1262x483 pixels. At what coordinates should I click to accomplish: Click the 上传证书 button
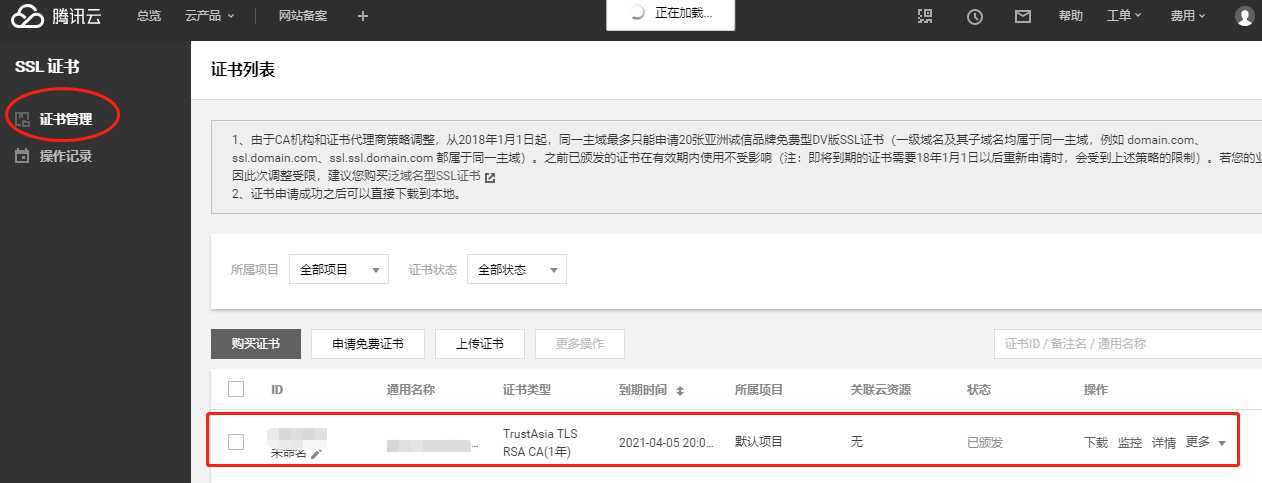click(x=480, y=344)
